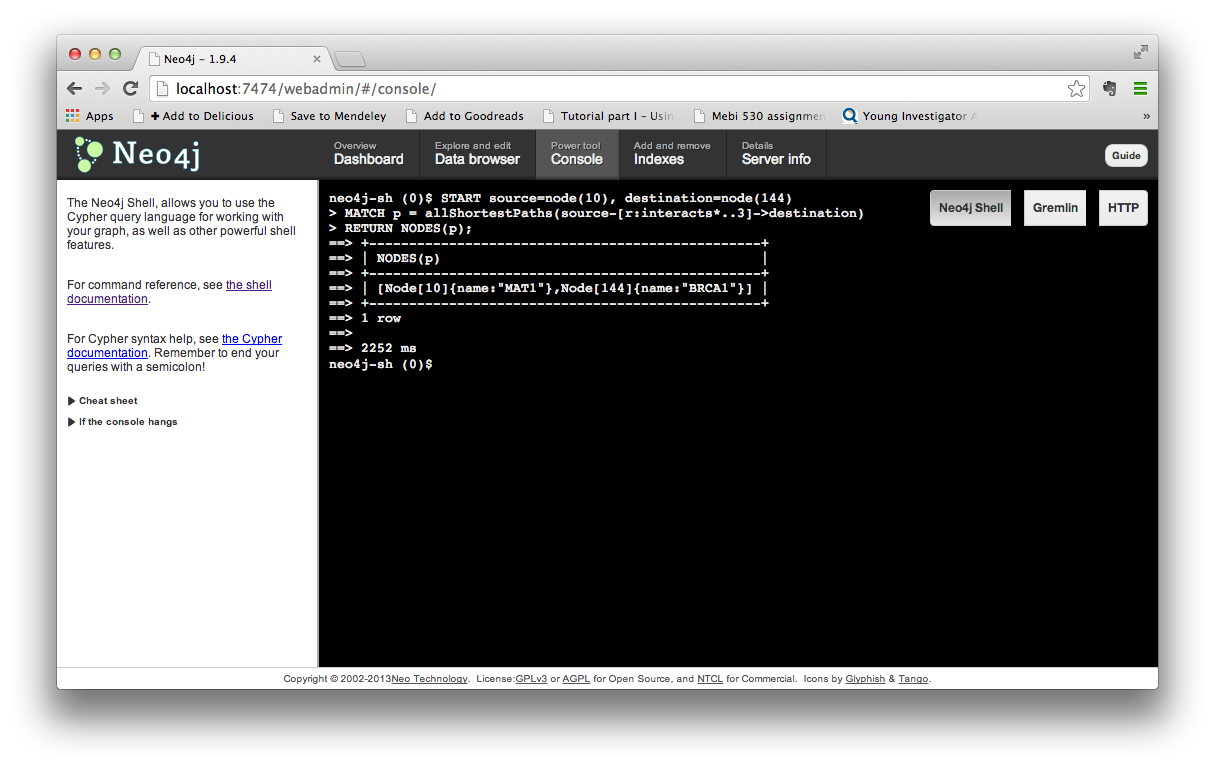
Task: Bookmark this page with the star icon
Action: pyautogui.click(x=1076, y=89)
